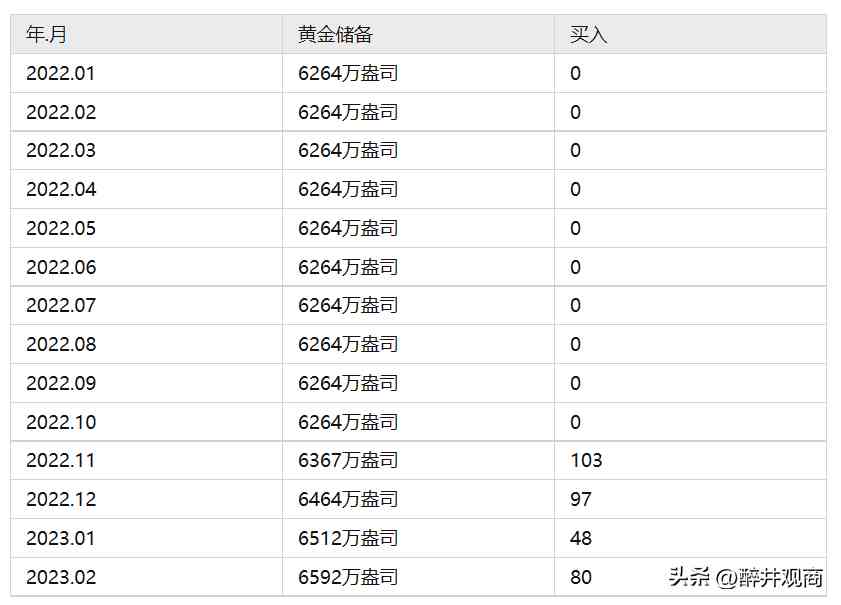Select the 2022.03 date cell
Image resolution: width=841 pixels, height=605 pixels.
point(60,150)
